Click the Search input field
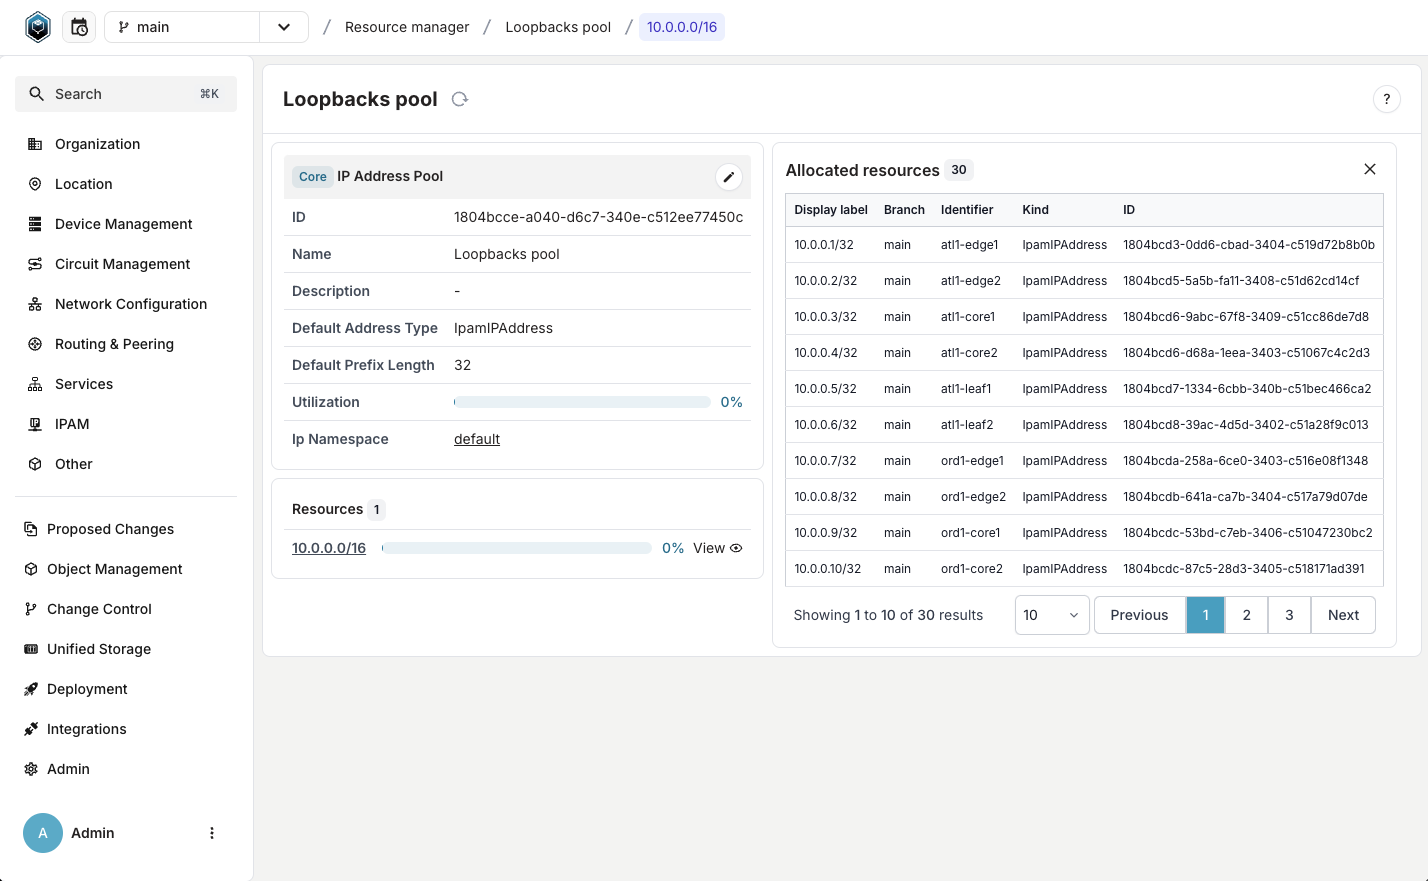This screenshot has height=881, width=1428. [x=125, y=94]
